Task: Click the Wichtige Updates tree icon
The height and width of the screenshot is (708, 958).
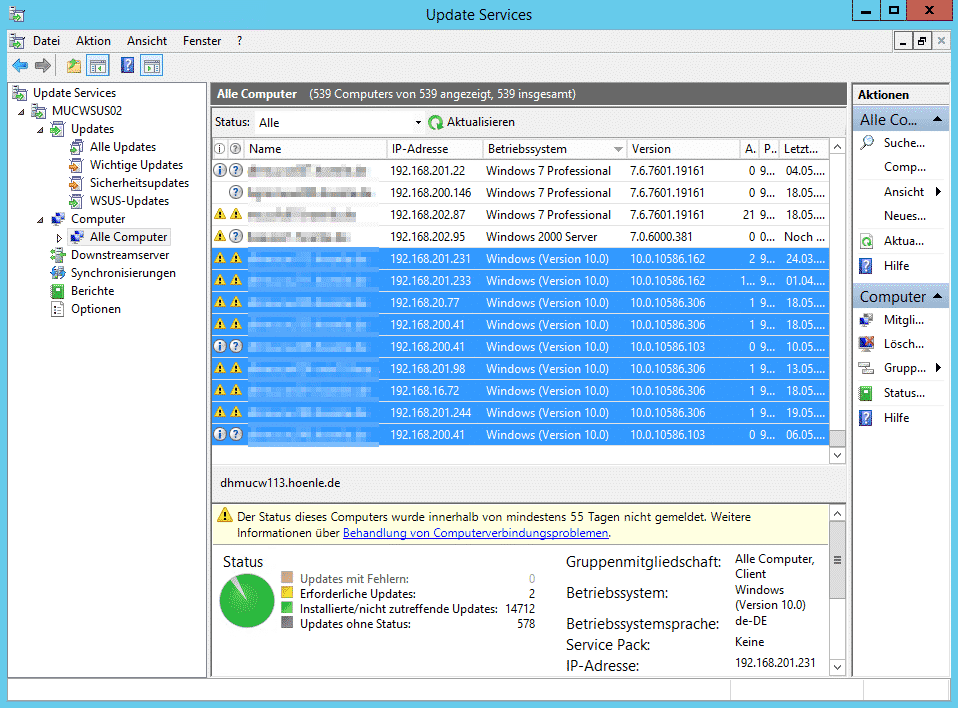Action: tap(76, 165)
